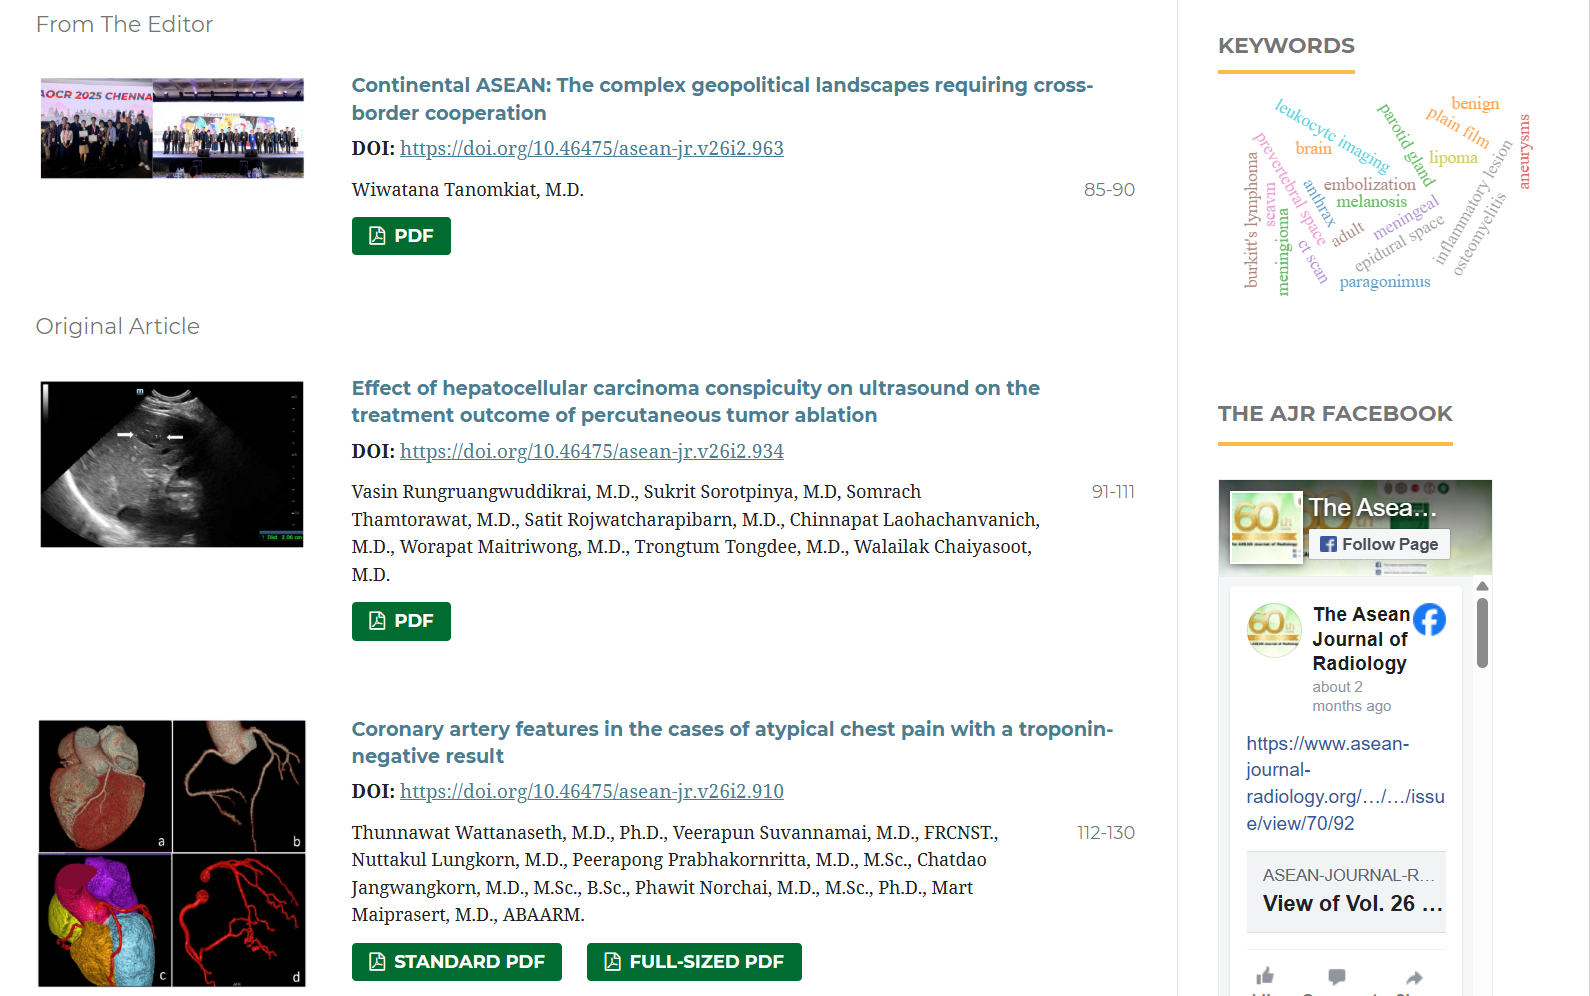The image size is (1590, 996).
Task: Follow the Asean Journal Facebook page
Action: tap(1379, 544)
